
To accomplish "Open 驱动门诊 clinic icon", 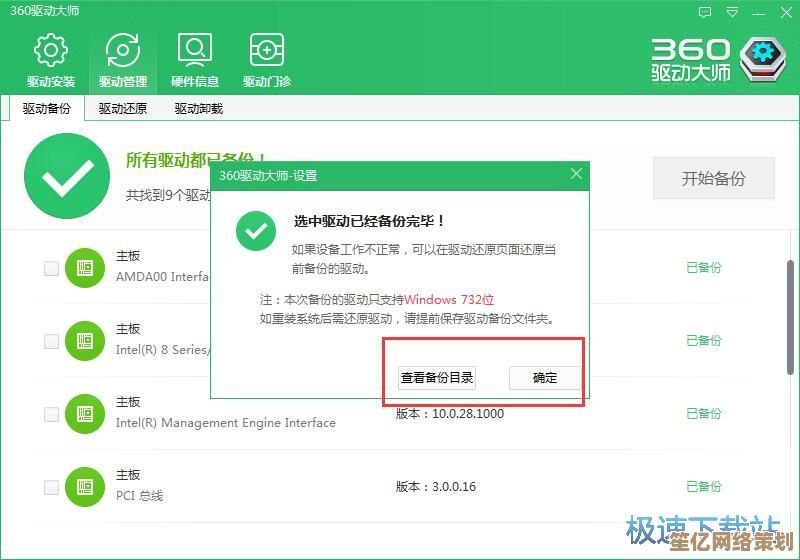I will 266,50.
